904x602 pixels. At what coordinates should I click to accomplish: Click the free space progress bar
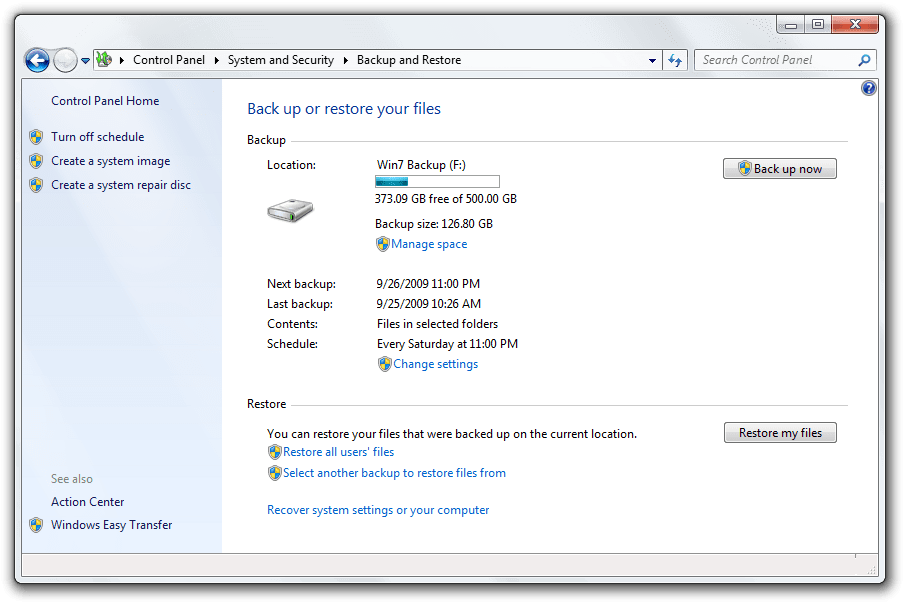pos(437,181)
